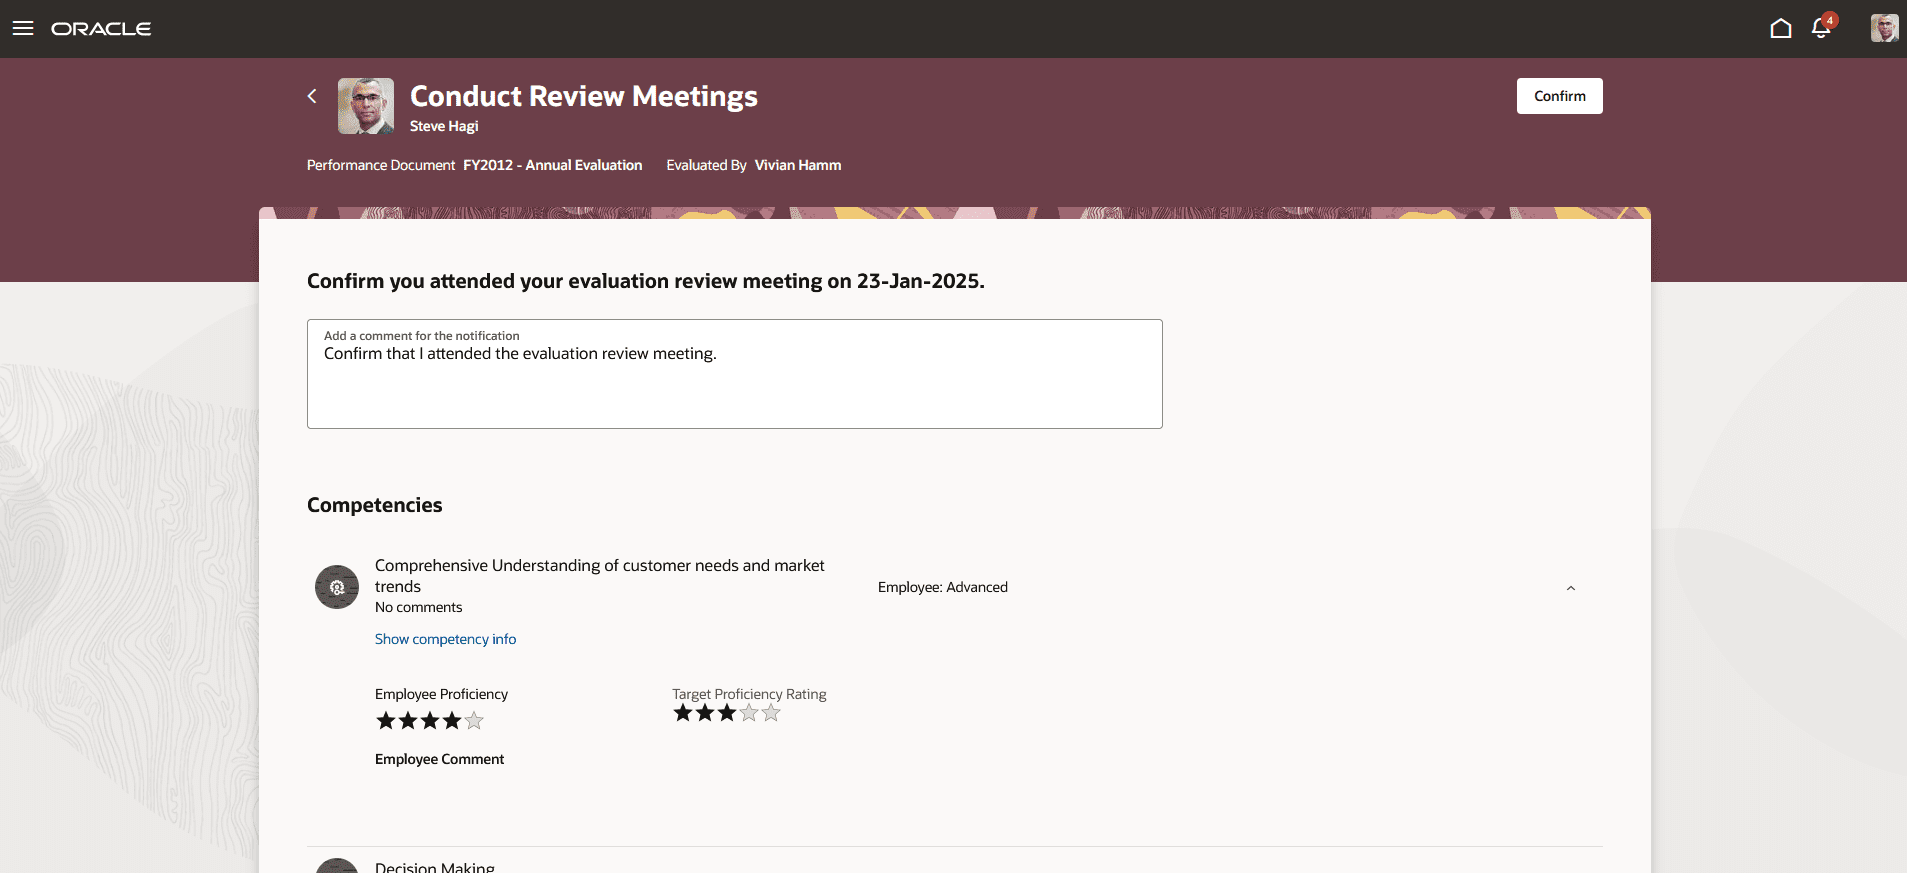
Task: Click the 'Conduct Review Meetings' heading
Action: [584, 96]
